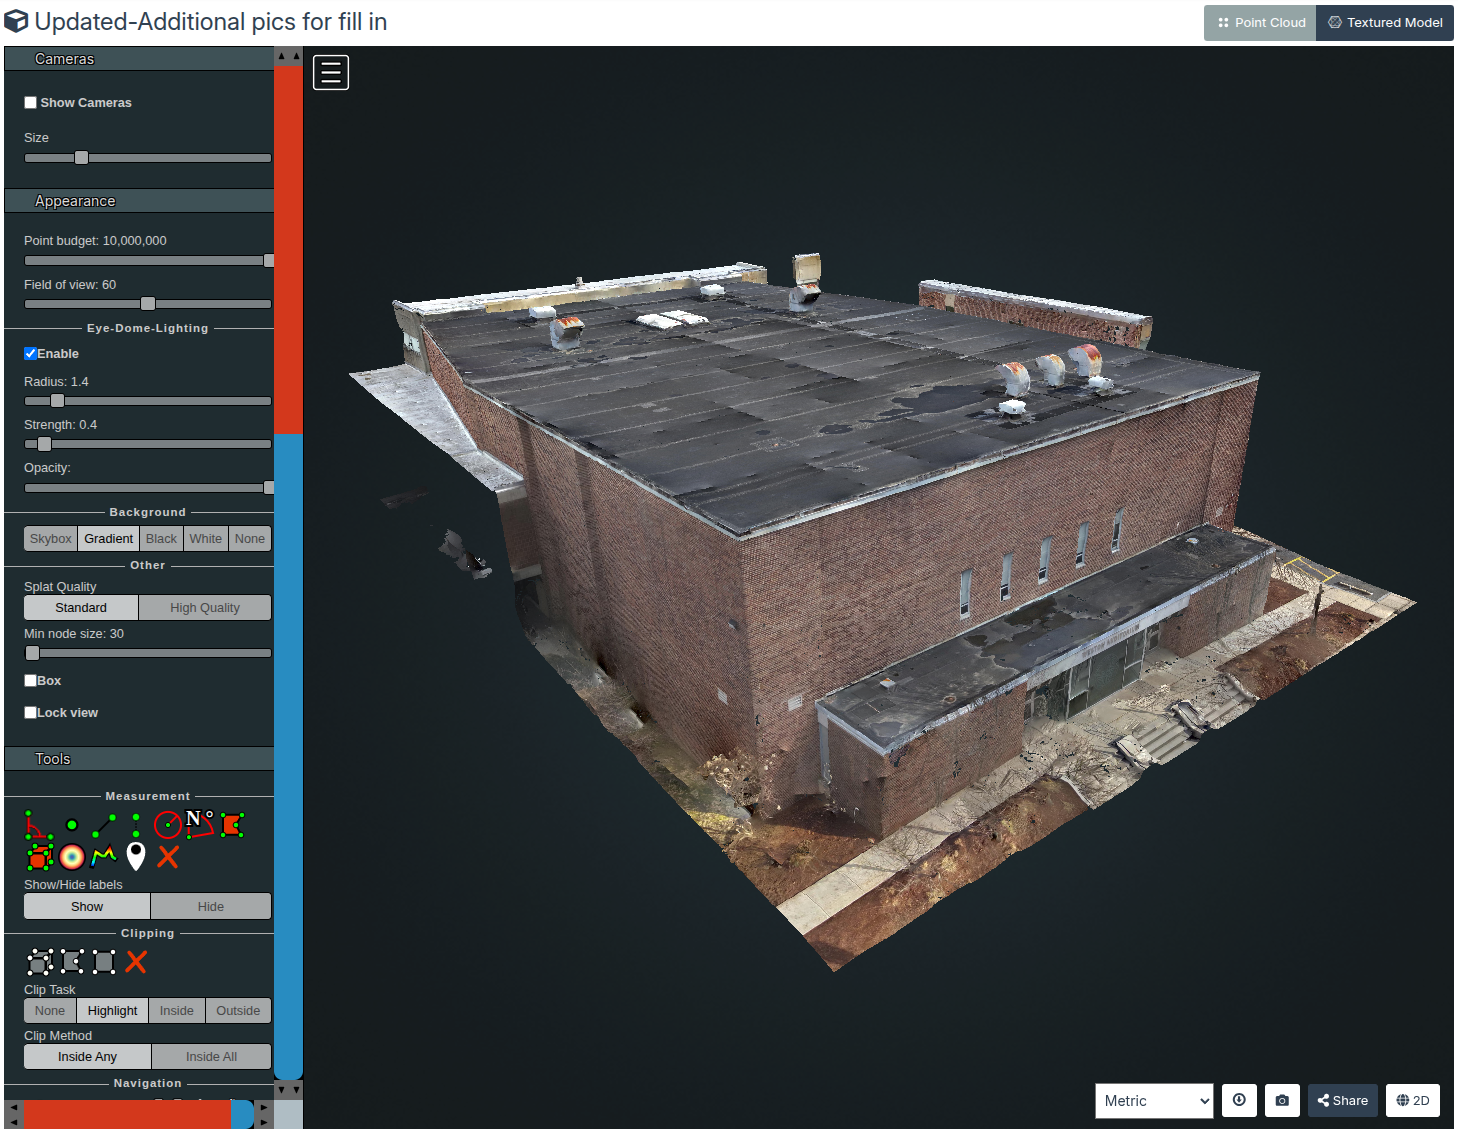Select the point measurement tool

click(x=72, y=825)
